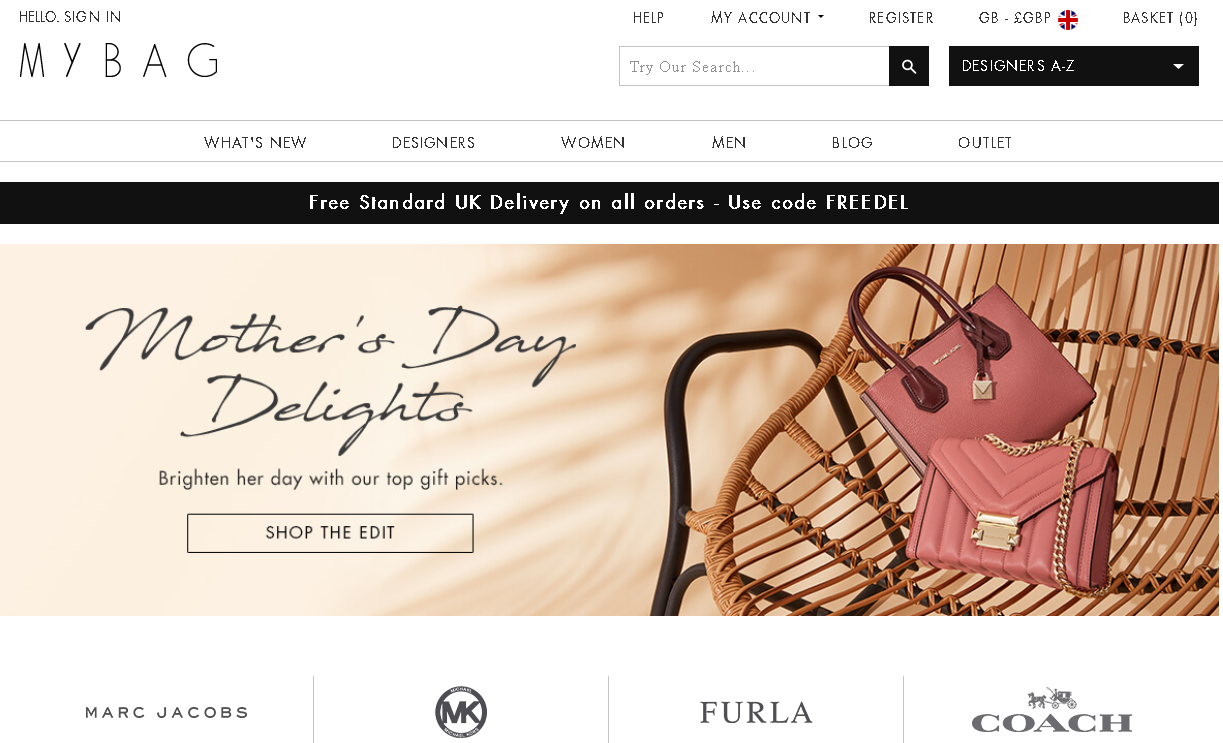Click the Try Our Search input field
Viewport: 1223px width, 743px height.
pos(754,66)
